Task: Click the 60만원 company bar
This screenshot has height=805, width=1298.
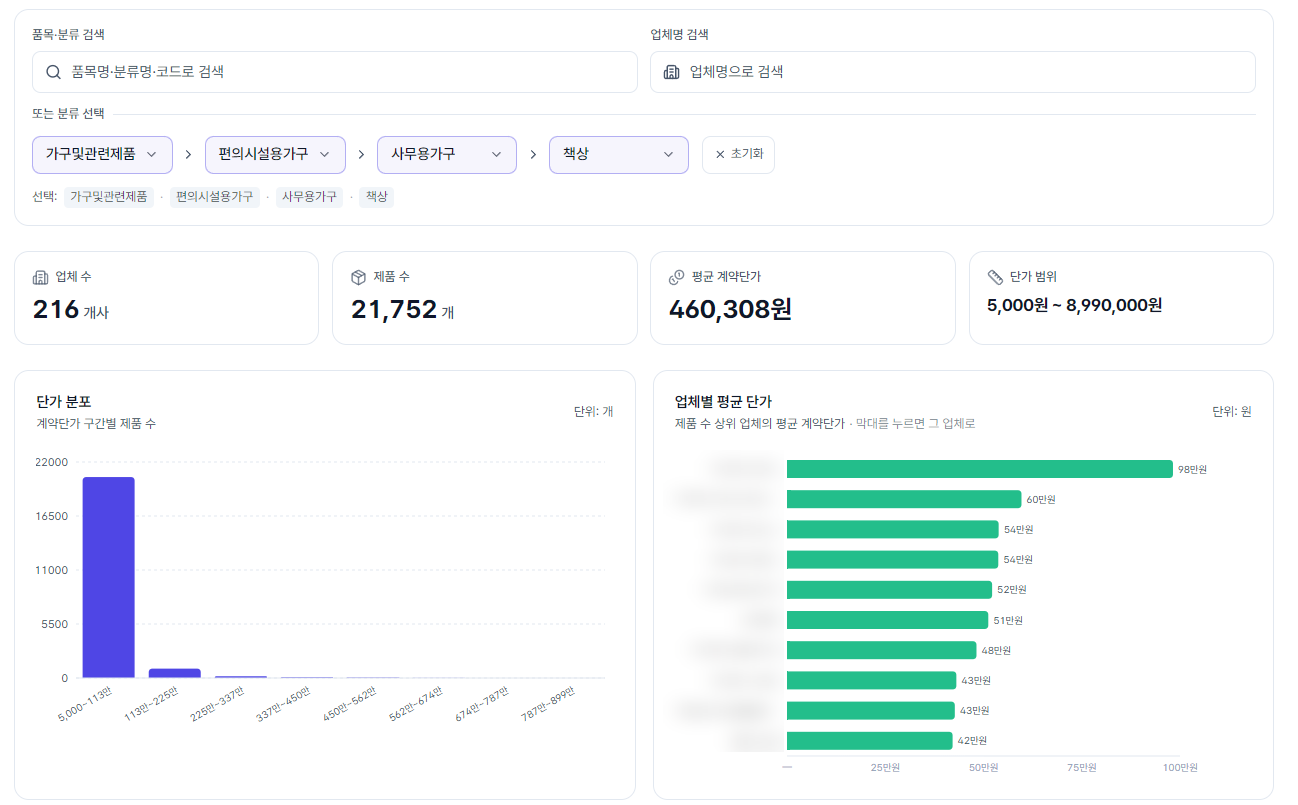Action: [904, 499]
